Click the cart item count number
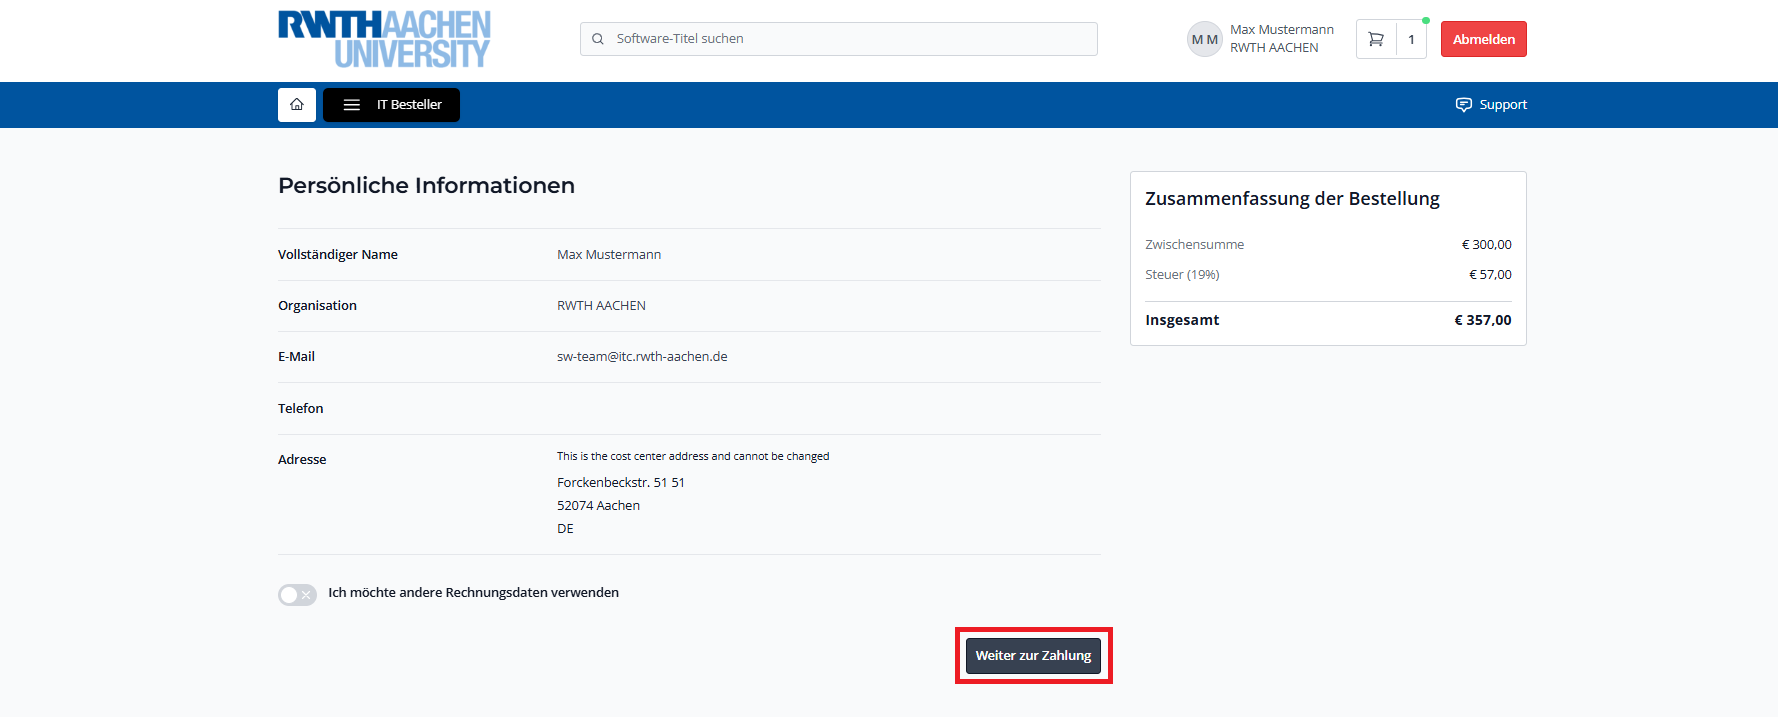The image size is (1778, 717). click(x=1411, y=40)
